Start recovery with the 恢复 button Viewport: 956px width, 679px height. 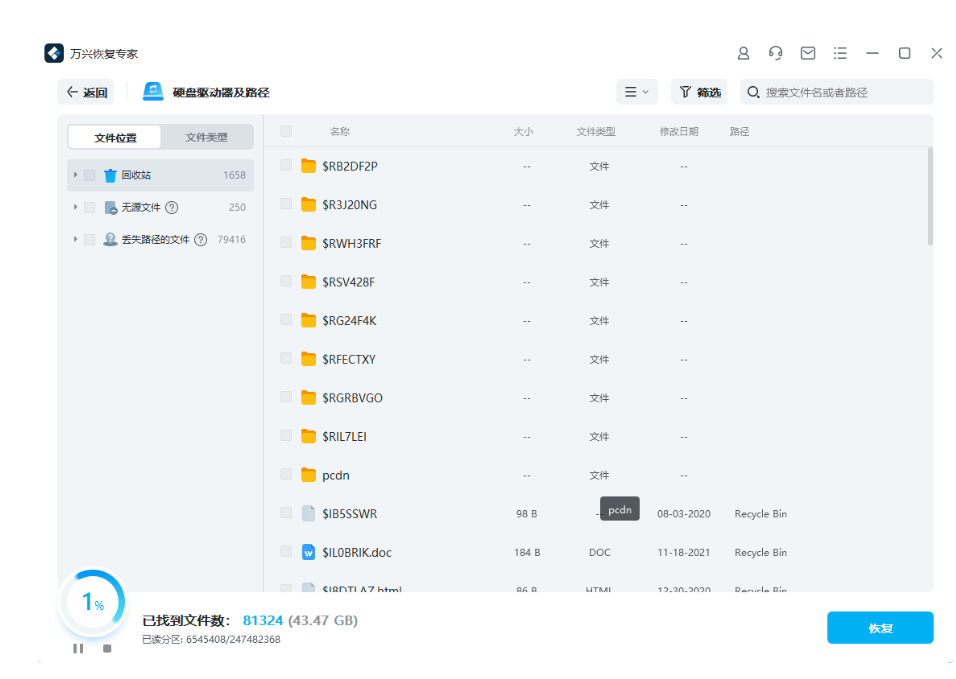[880, 627]
